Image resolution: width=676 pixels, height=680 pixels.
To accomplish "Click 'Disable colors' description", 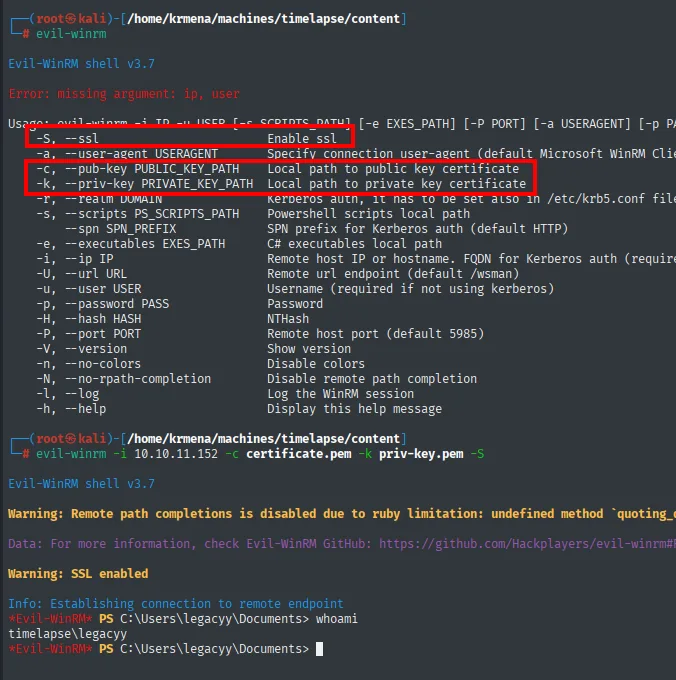I will (x=316, y=364).
